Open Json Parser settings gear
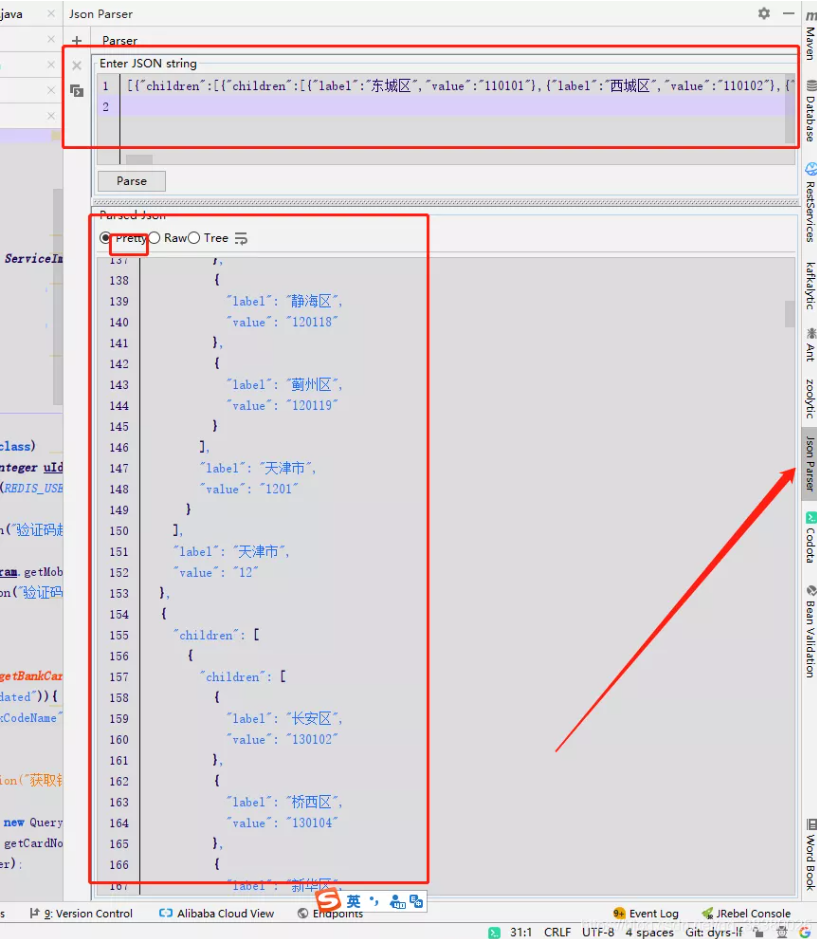817x939 pixels. [764, 13]
